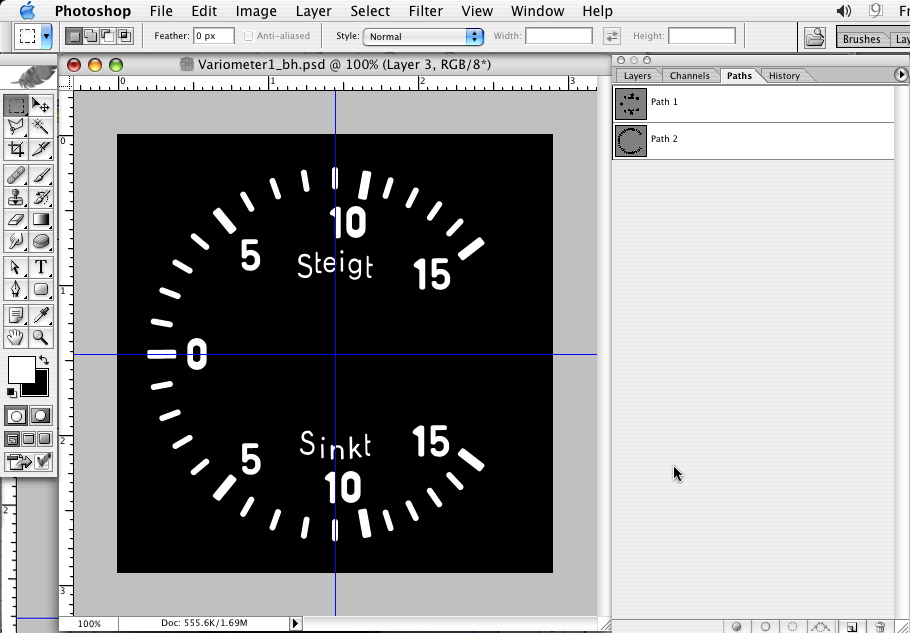
Task: Open the Paths palette flyout menu arrow
Action: coord(901,75)
